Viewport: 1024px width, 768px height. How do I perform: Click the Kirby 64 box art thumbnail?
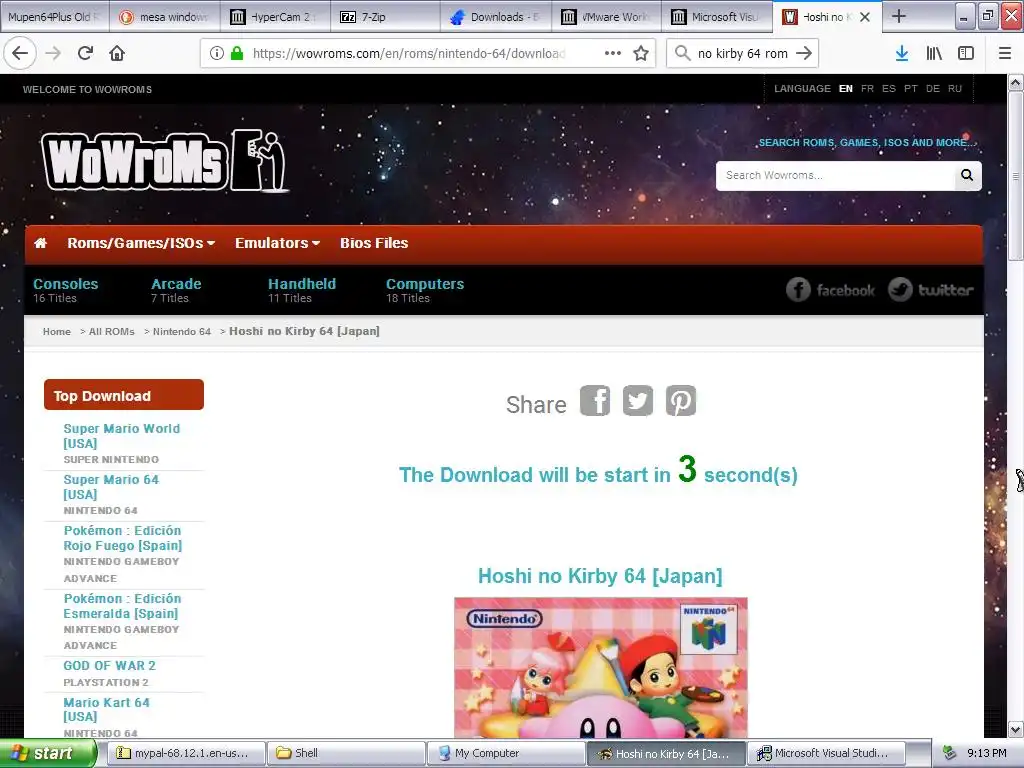click(x=601, y=667)
